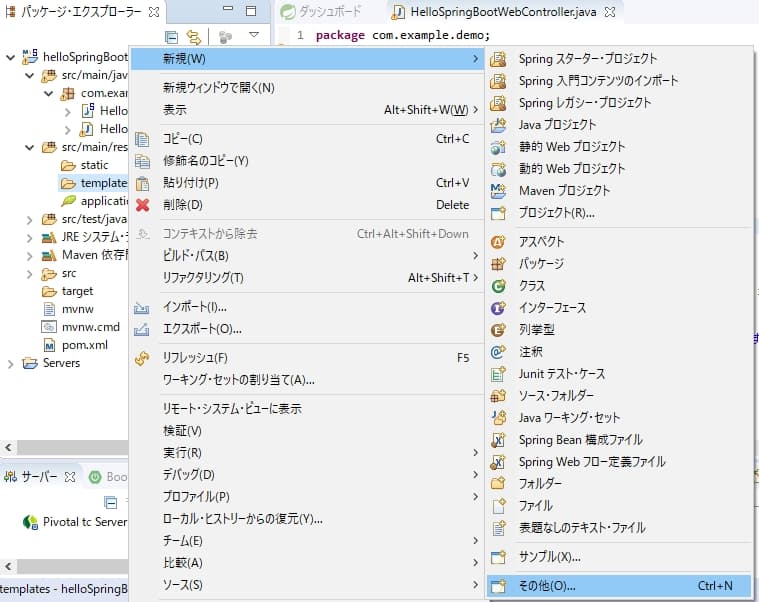Create new クラス
Screen dimensions: 759x602
(x=618, y=286)
